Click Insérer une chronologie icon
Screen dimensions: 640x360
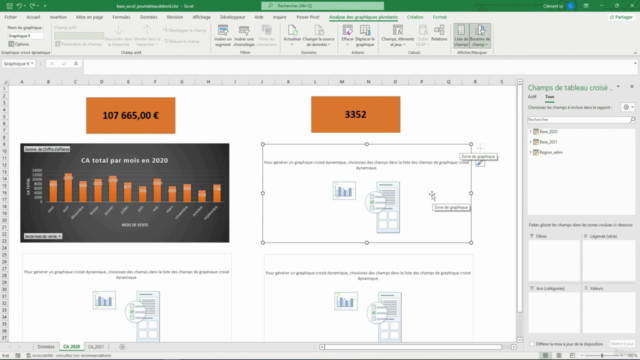[x=244, y=31]
